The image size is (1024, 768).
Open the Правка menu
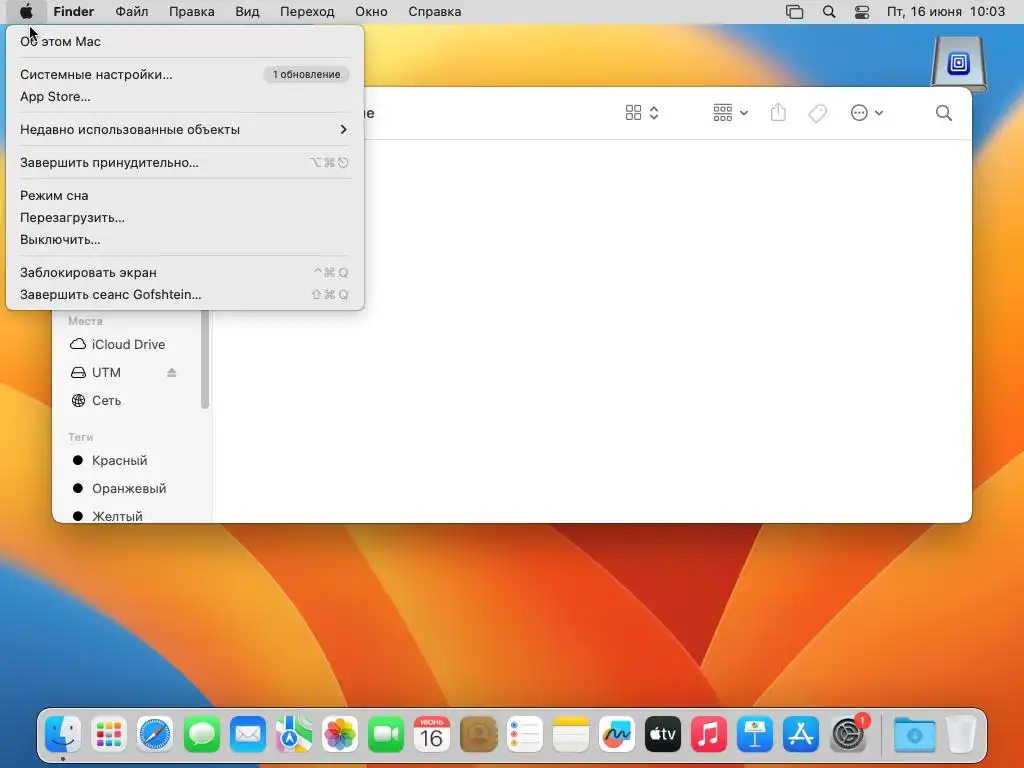tap(191, 12)
